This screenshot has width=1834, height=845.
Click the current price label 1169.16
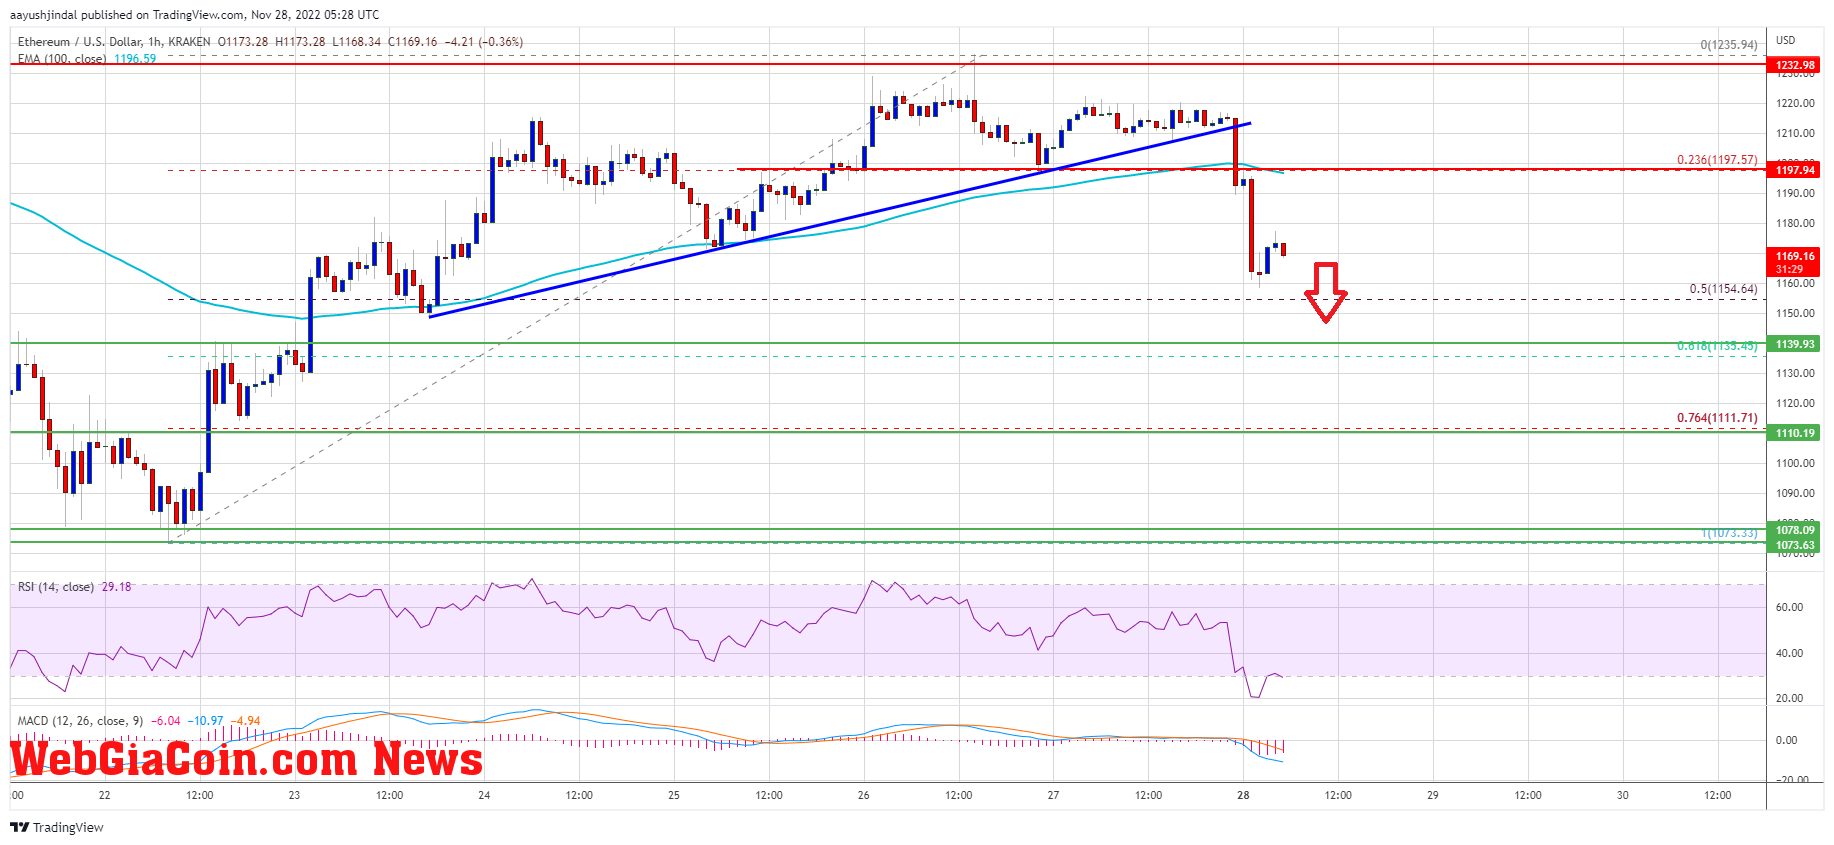coord(1794,262)
